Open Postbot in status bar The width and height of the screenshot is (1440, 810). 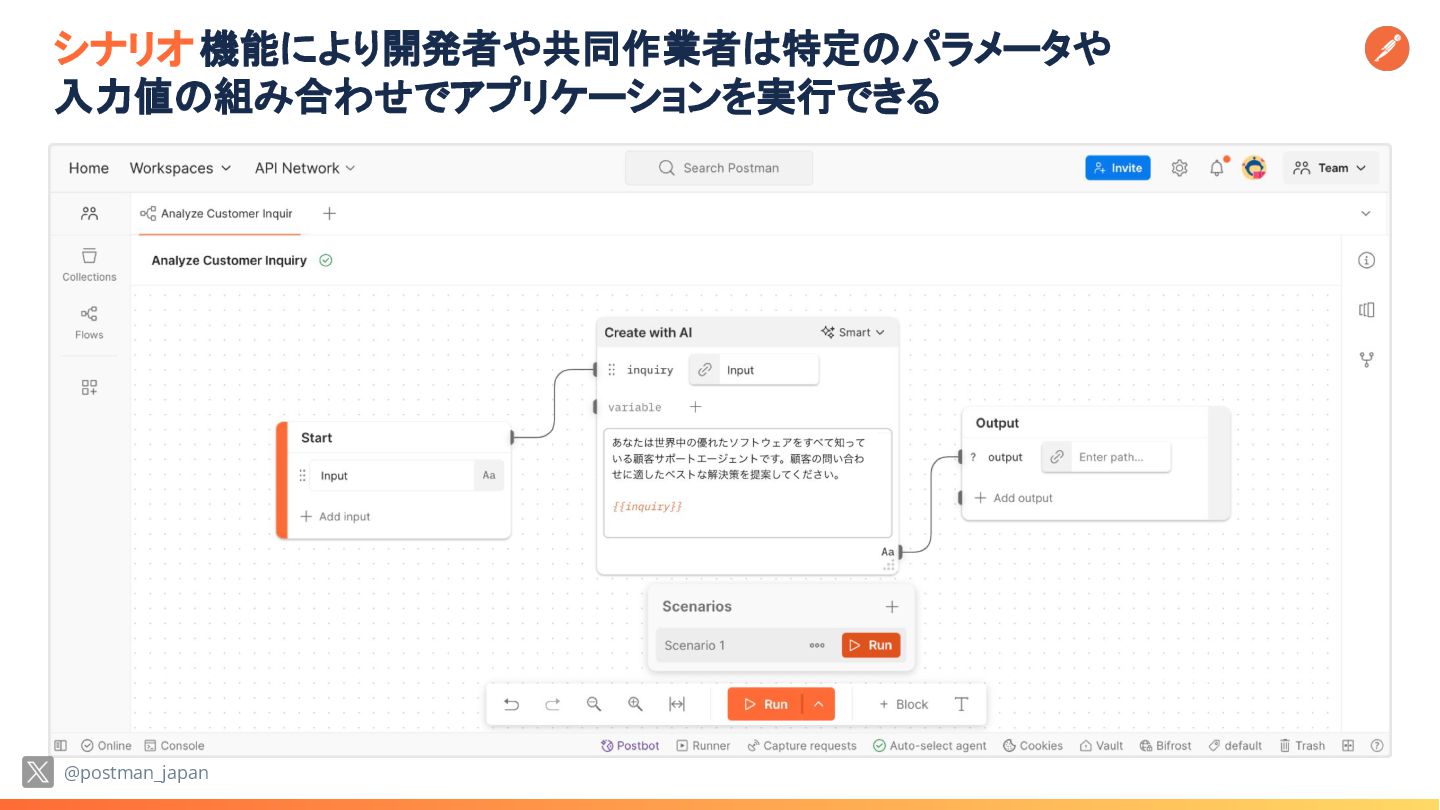pyautogui.click(x=630, y=745)
